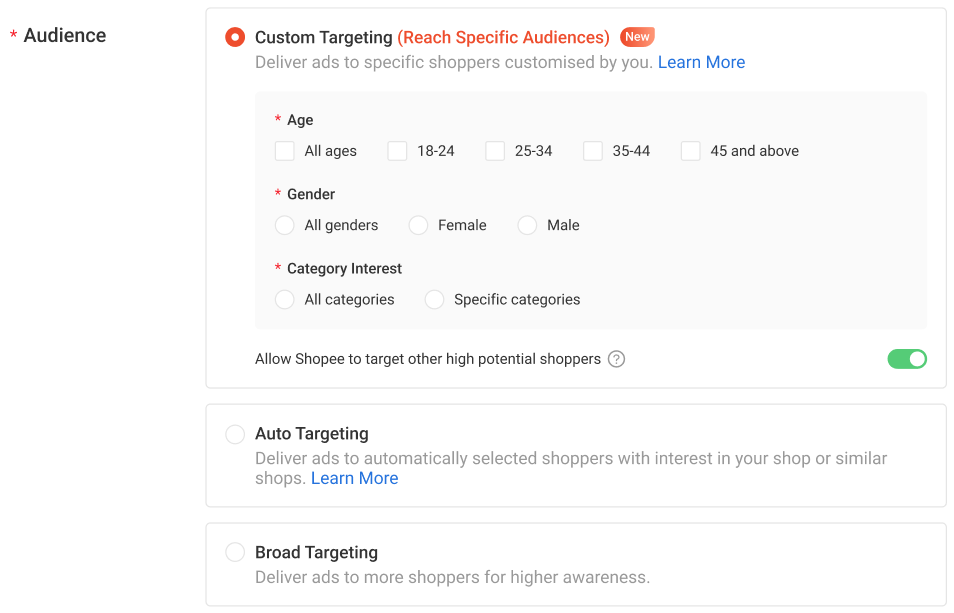Click the New badge beside Custom Targeting
The image size is (954, 613).
click(x=637, y=37)
